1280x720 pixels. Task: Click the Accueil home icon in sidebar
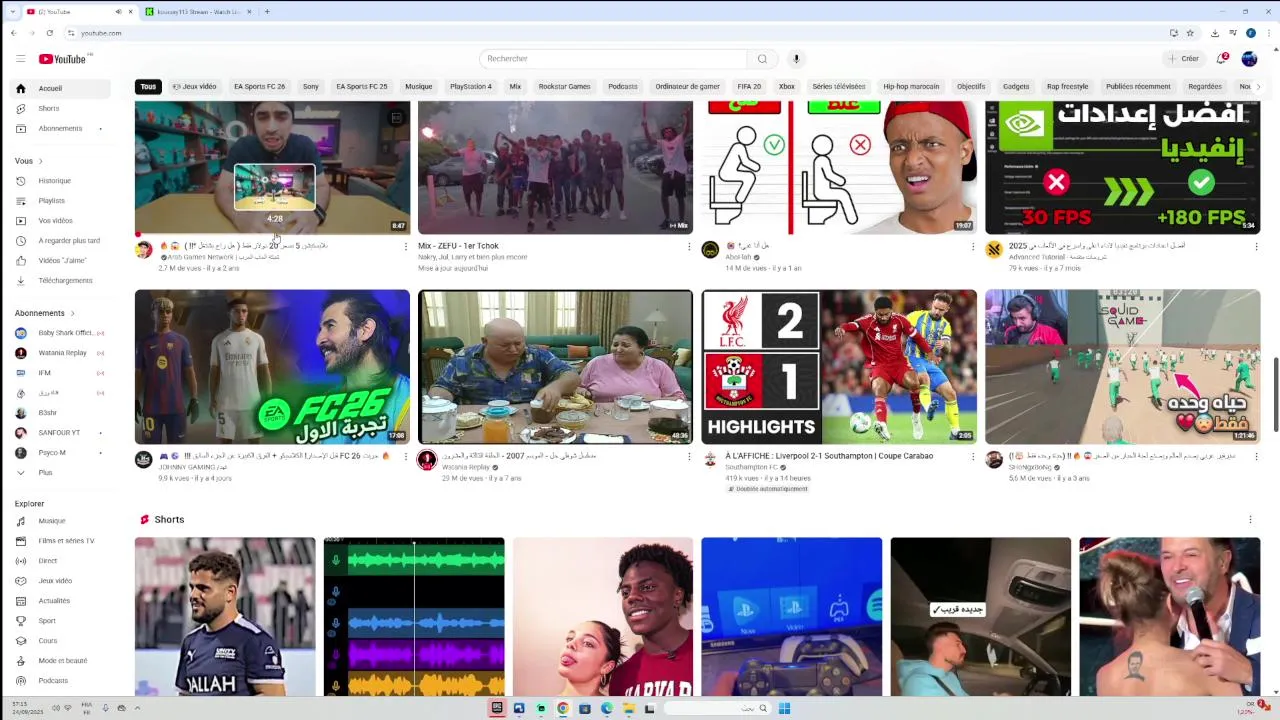coord(20,88)
